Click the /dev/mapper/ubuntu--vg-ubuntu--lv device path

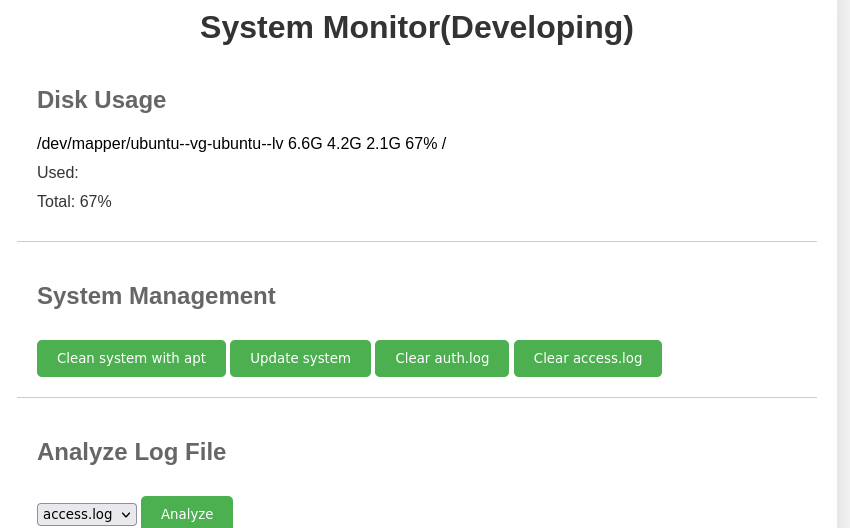click(160, 144)
